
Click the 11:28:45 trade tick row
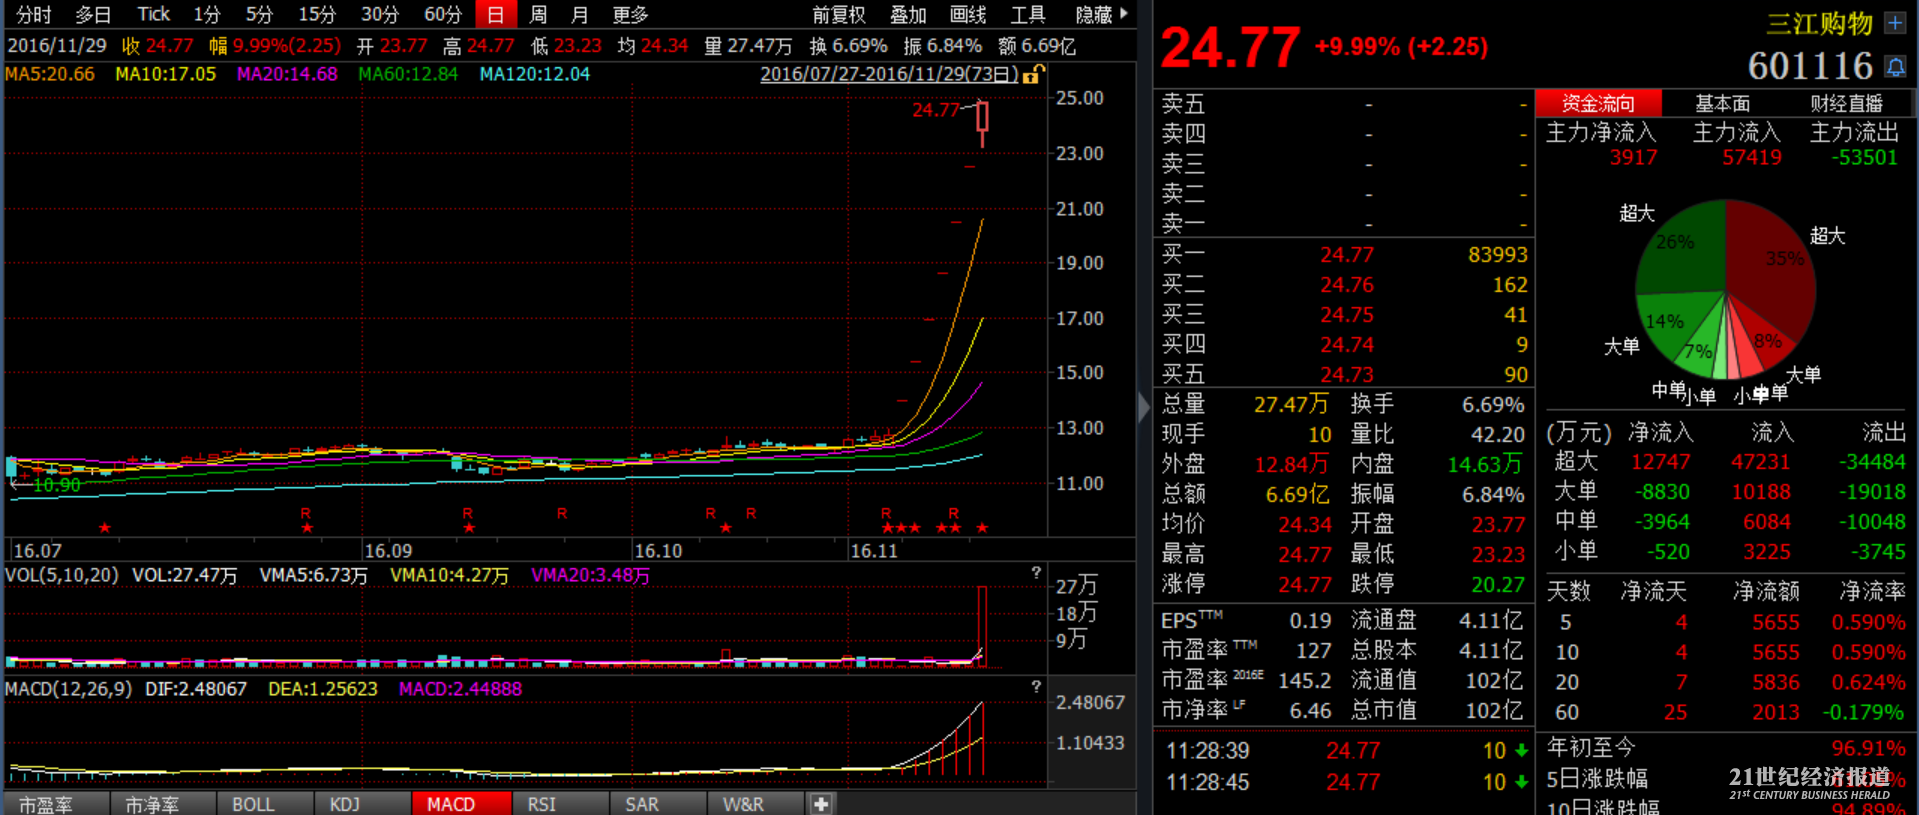point(1346,782)
